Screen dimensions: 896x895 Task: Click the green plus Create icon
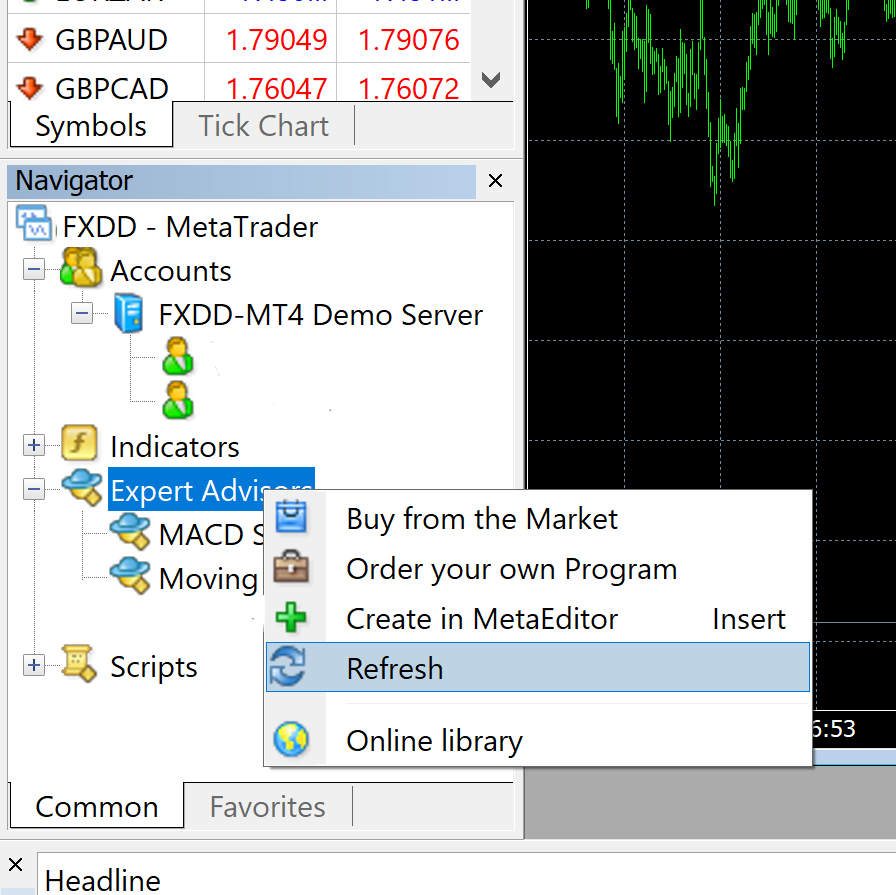[291, 617]
